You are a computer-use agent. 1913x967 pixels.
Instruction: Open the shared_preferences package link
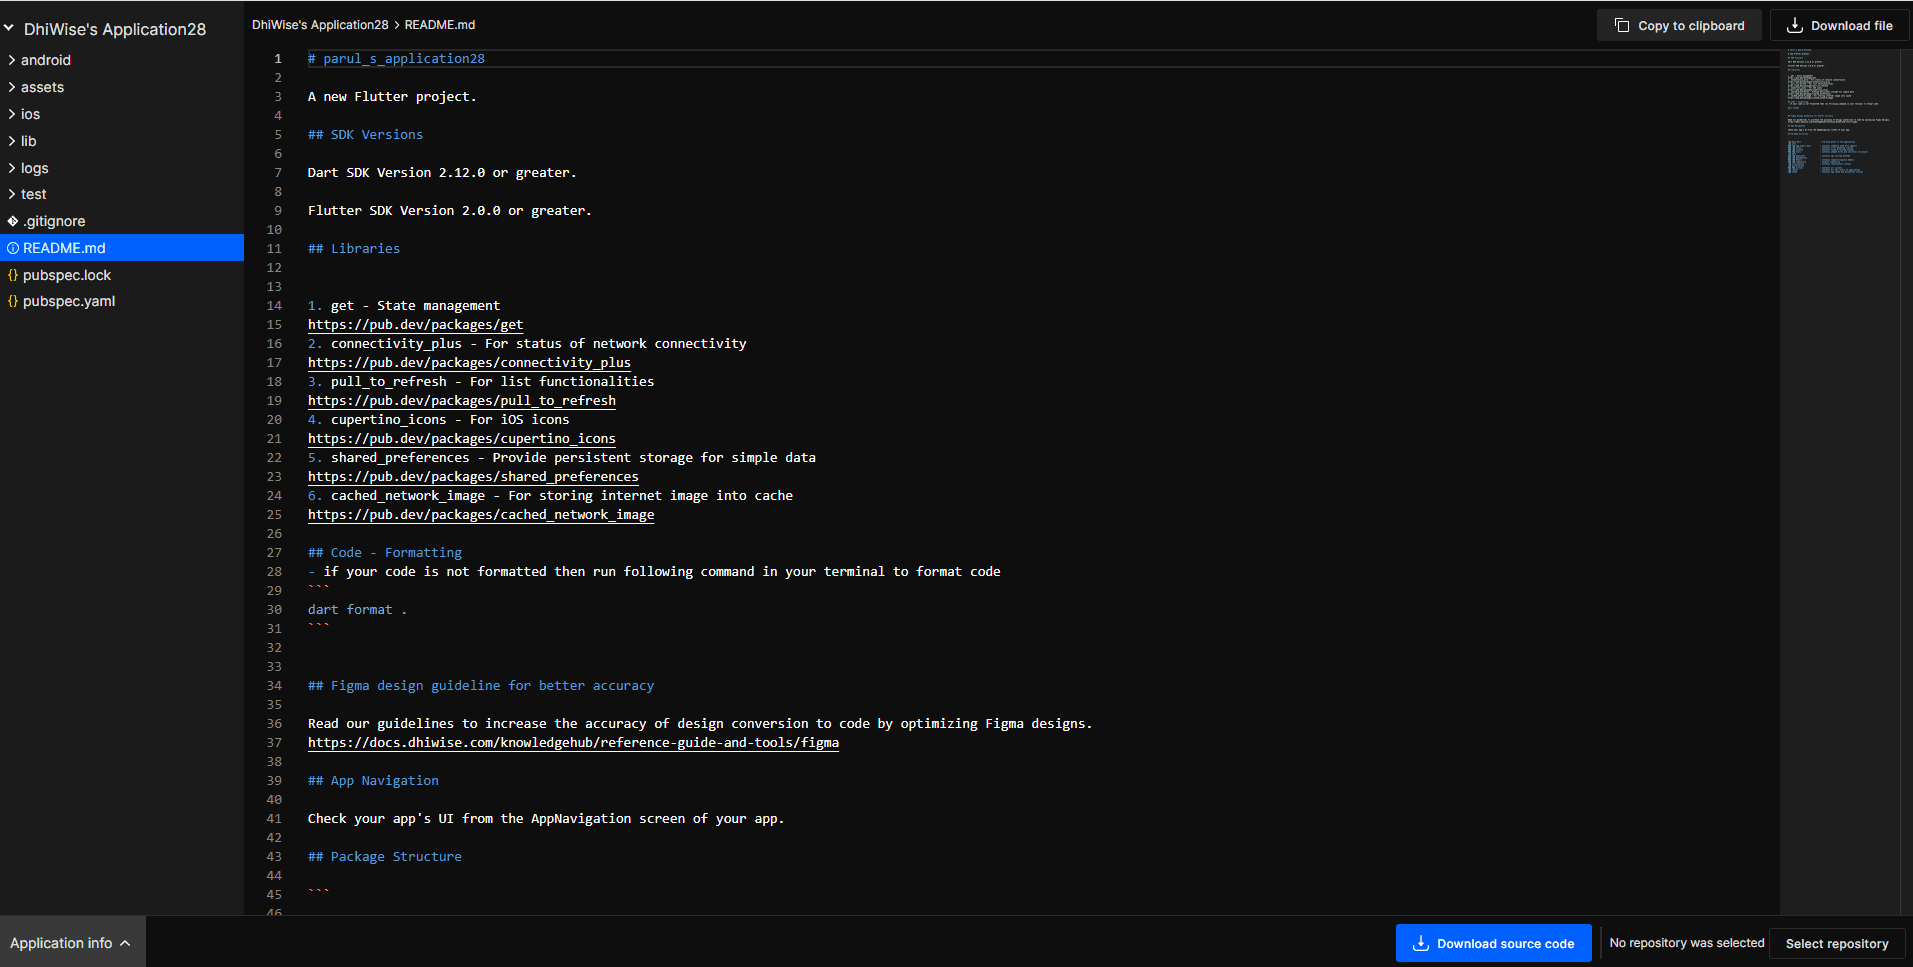coord(473,477)
